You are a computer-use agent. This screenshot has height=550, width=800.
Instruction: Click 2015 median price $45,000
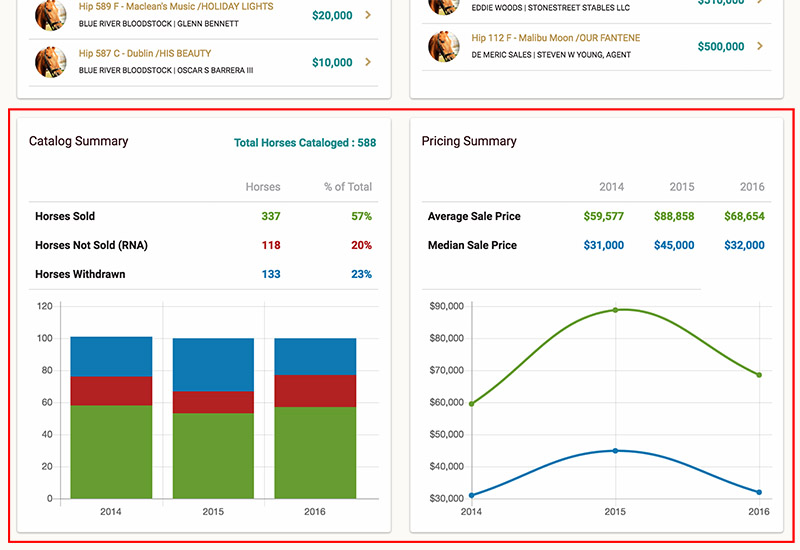click(674, 245)
